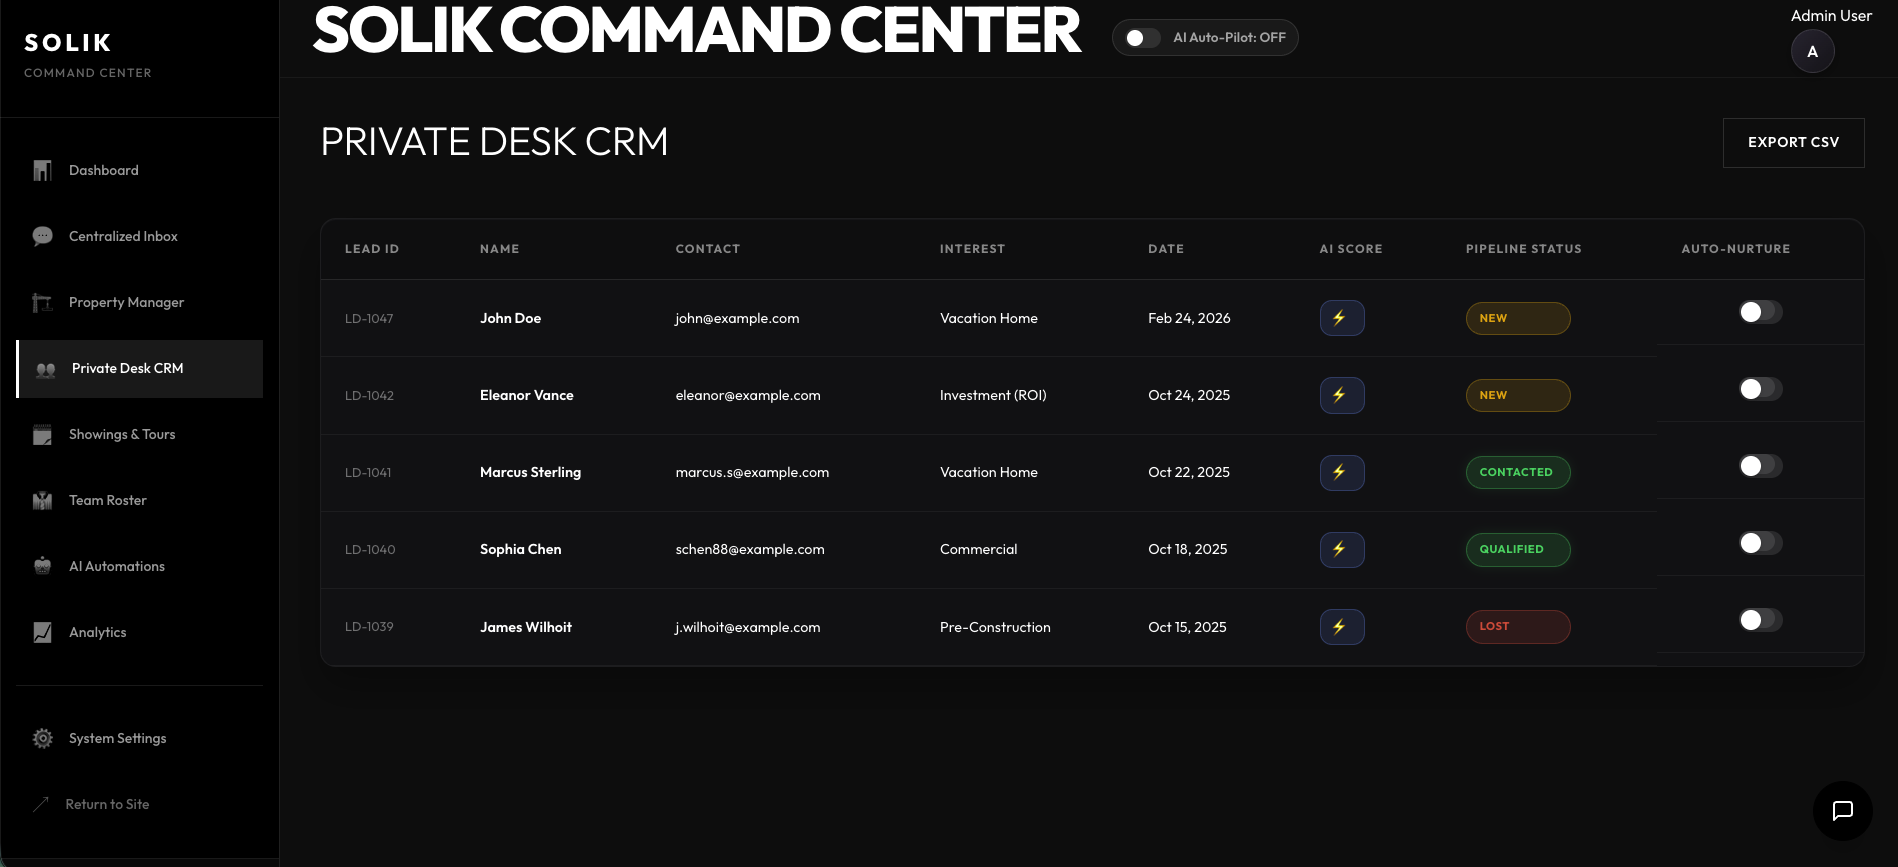Open Marcus Sterling's CONTACTED status
This screenshot has height=867, width=1898.
pos(1518,472)
